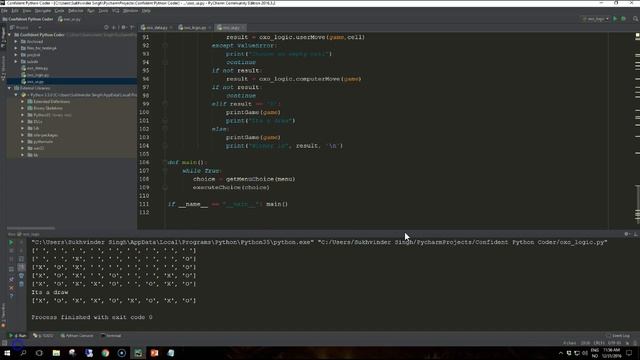Click Confident Python Coder breadcrumb
The image size is (640, 360).
pyautogui.click(x=28, y=19)
